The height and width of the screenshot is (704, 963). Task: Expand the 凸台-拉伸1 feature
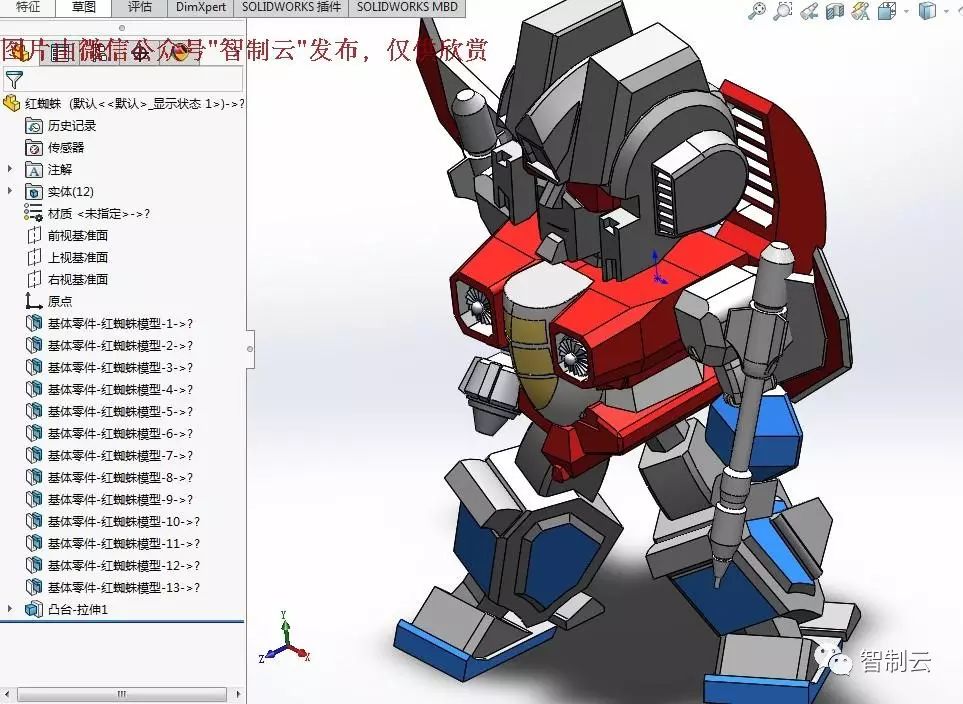pos(10,609)
